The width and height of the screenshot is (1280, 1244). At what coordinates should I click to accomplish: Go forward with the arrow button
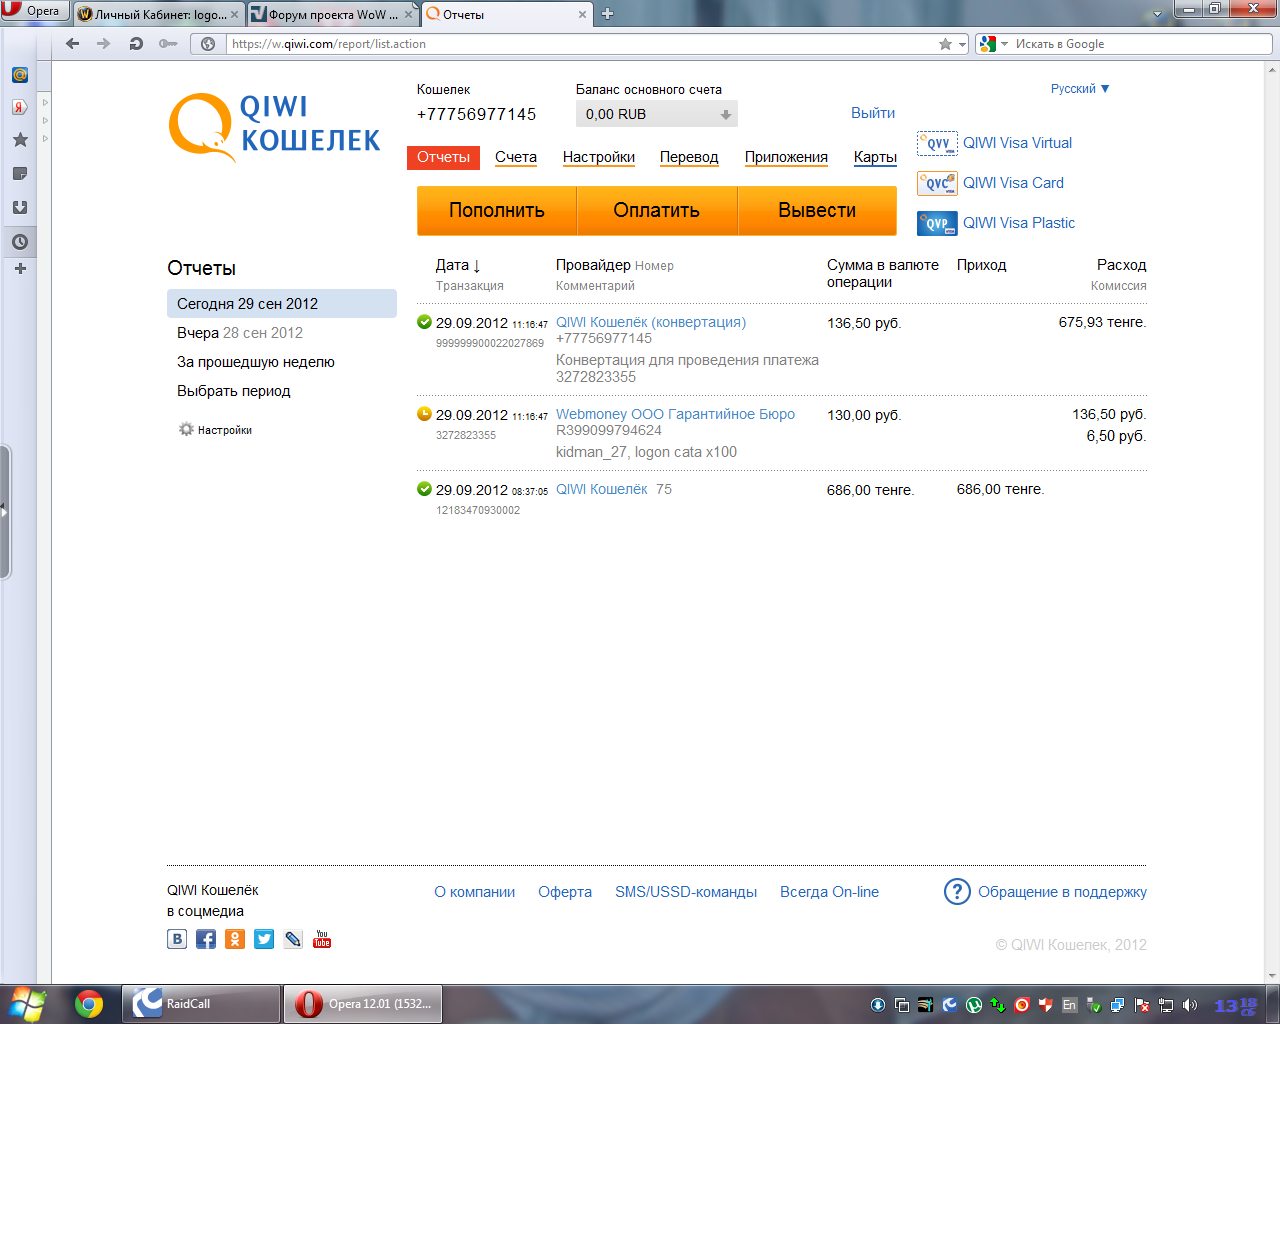(103, 44)
